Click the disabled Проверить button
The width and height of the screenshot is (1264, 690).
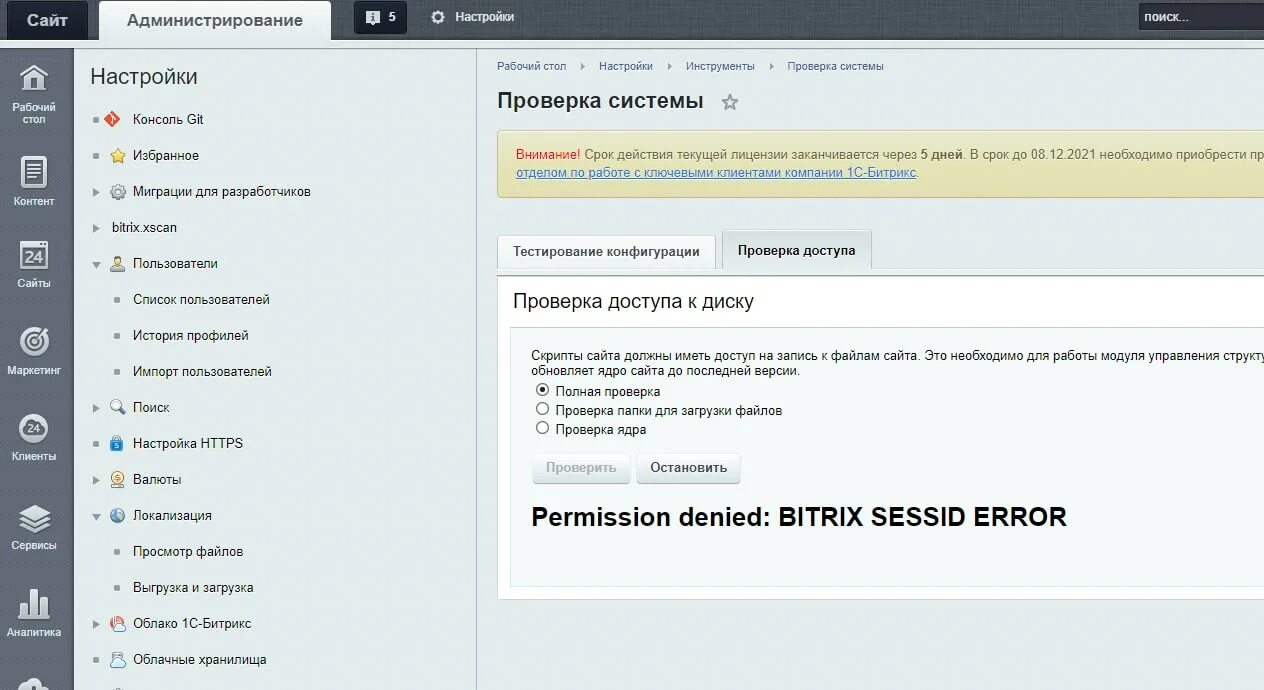pyautogui.click(x=581, y=468)
